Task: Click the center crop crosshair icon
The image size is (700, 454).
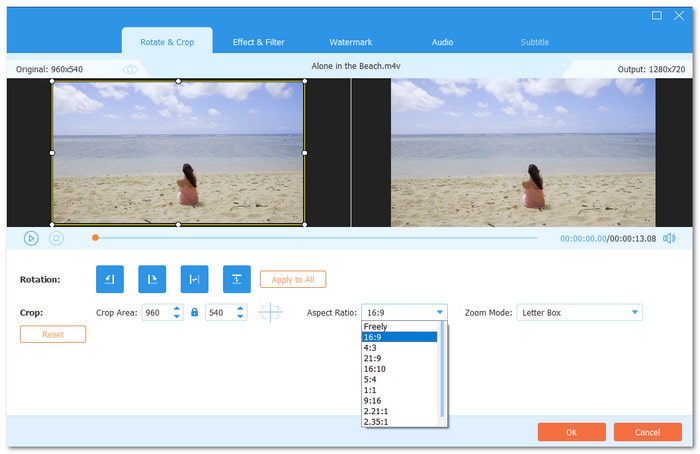Action: tap(270, 312)
